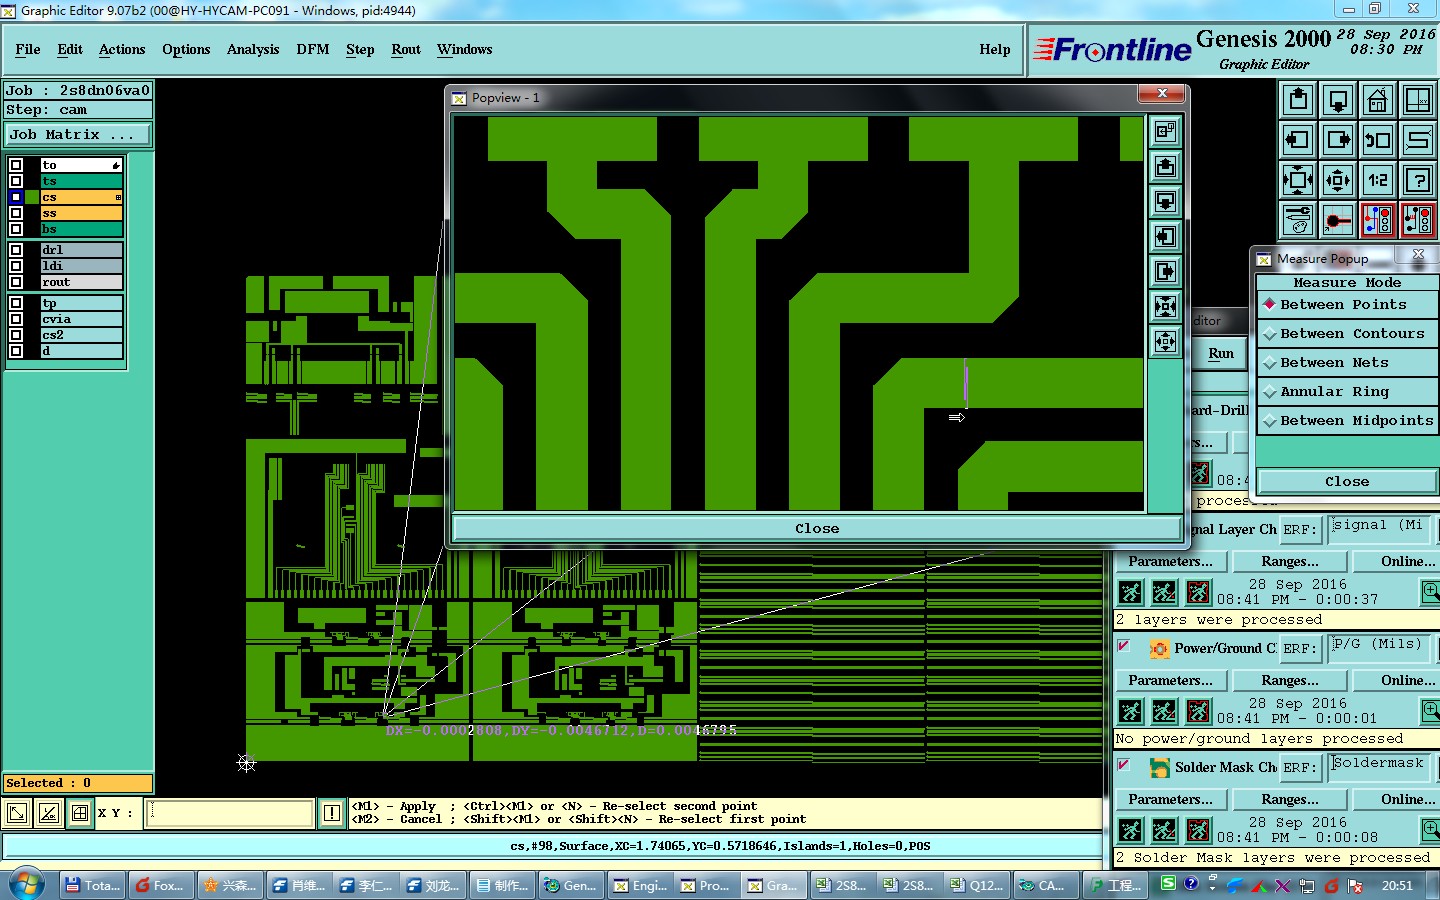Image resolution: width=1440 pixels, height=900 pixels.
Task: Click the Run button
Action: pos(1220,354)
